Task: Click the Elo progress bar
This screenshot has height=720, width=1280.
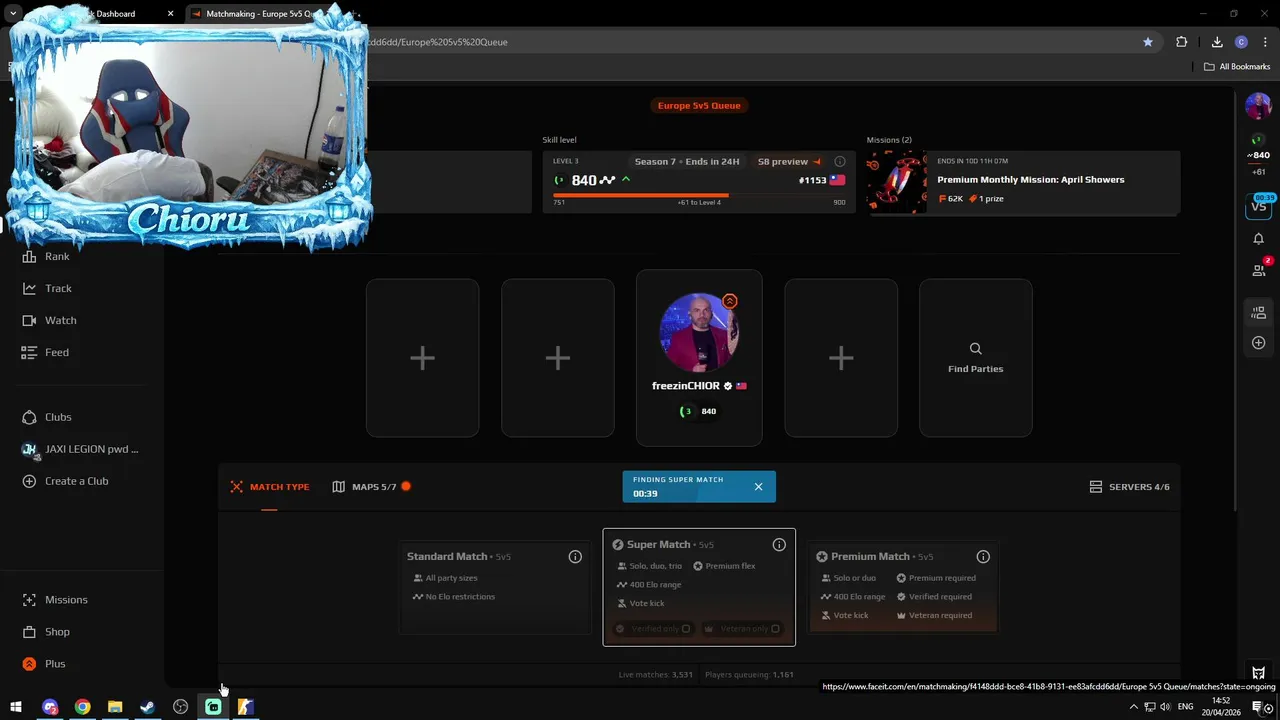Action: pyautogui.click(x=699, y=195)
